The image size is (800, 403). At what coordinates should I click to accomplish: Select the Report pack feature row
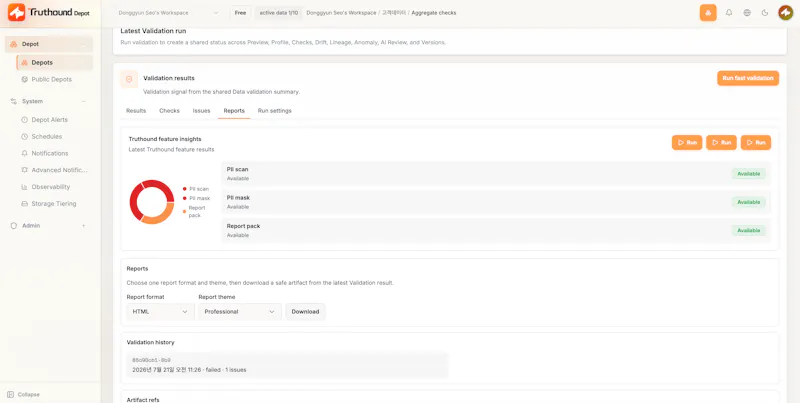click(496, 231)
